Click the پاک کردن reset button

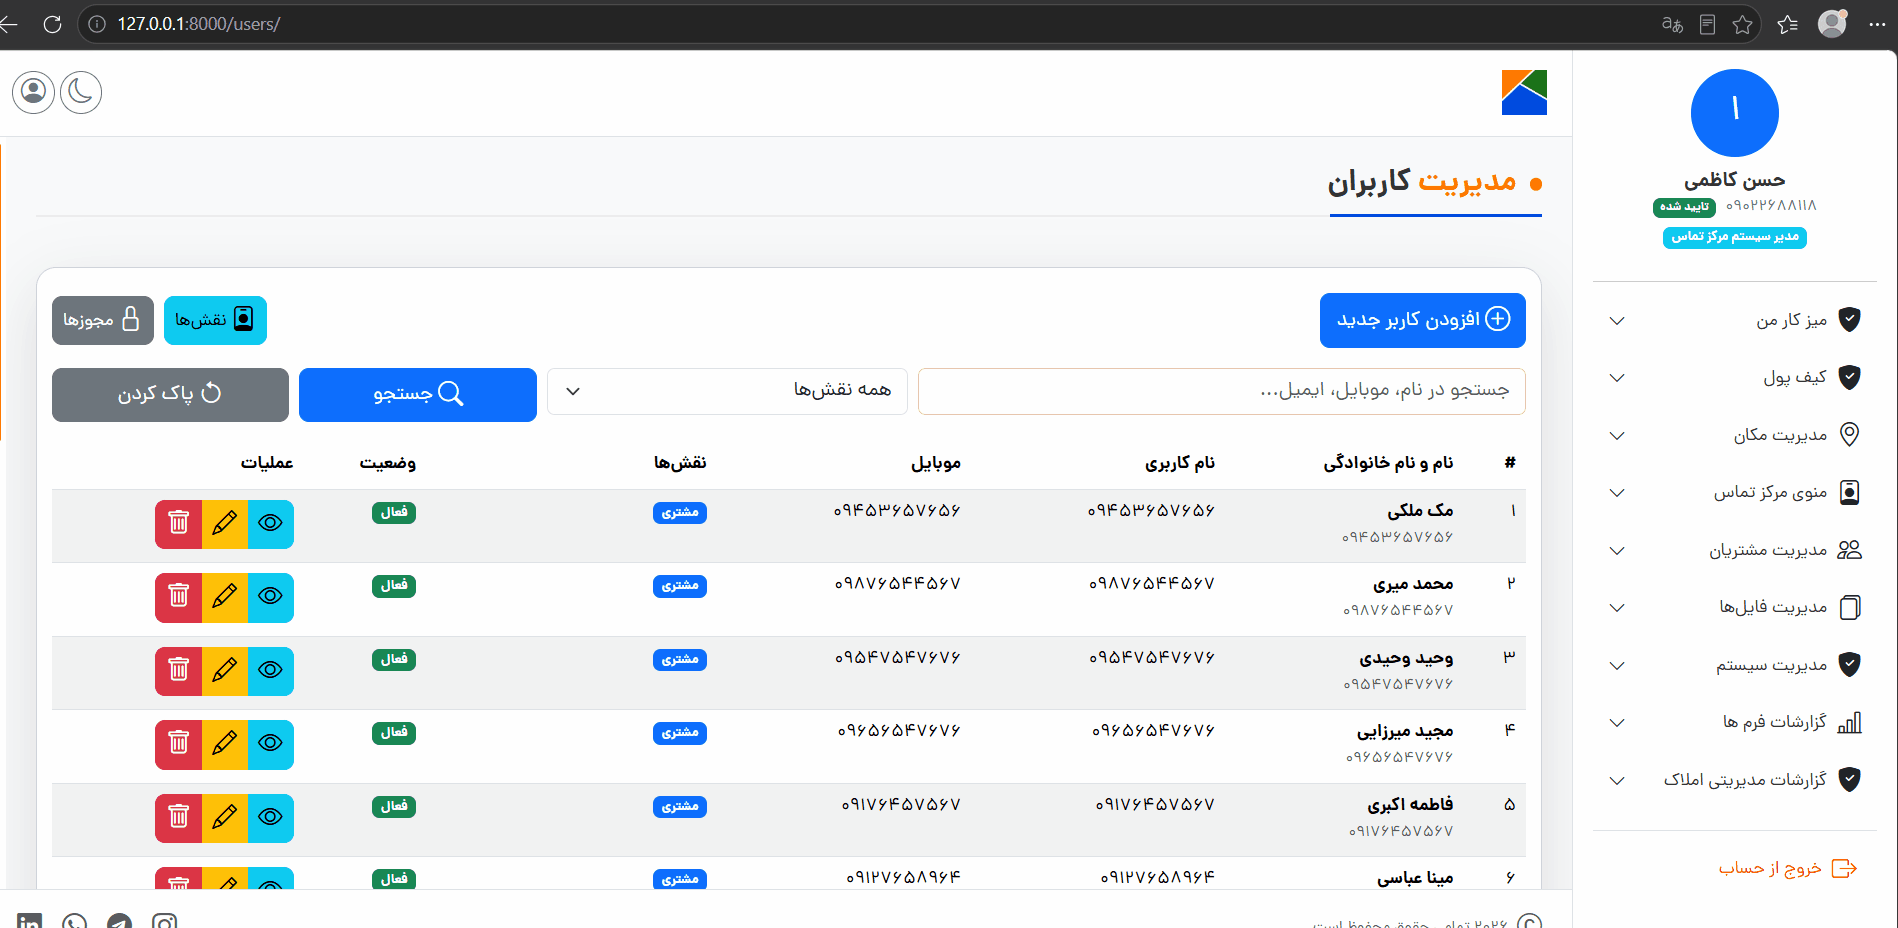(x=170, y=394)
